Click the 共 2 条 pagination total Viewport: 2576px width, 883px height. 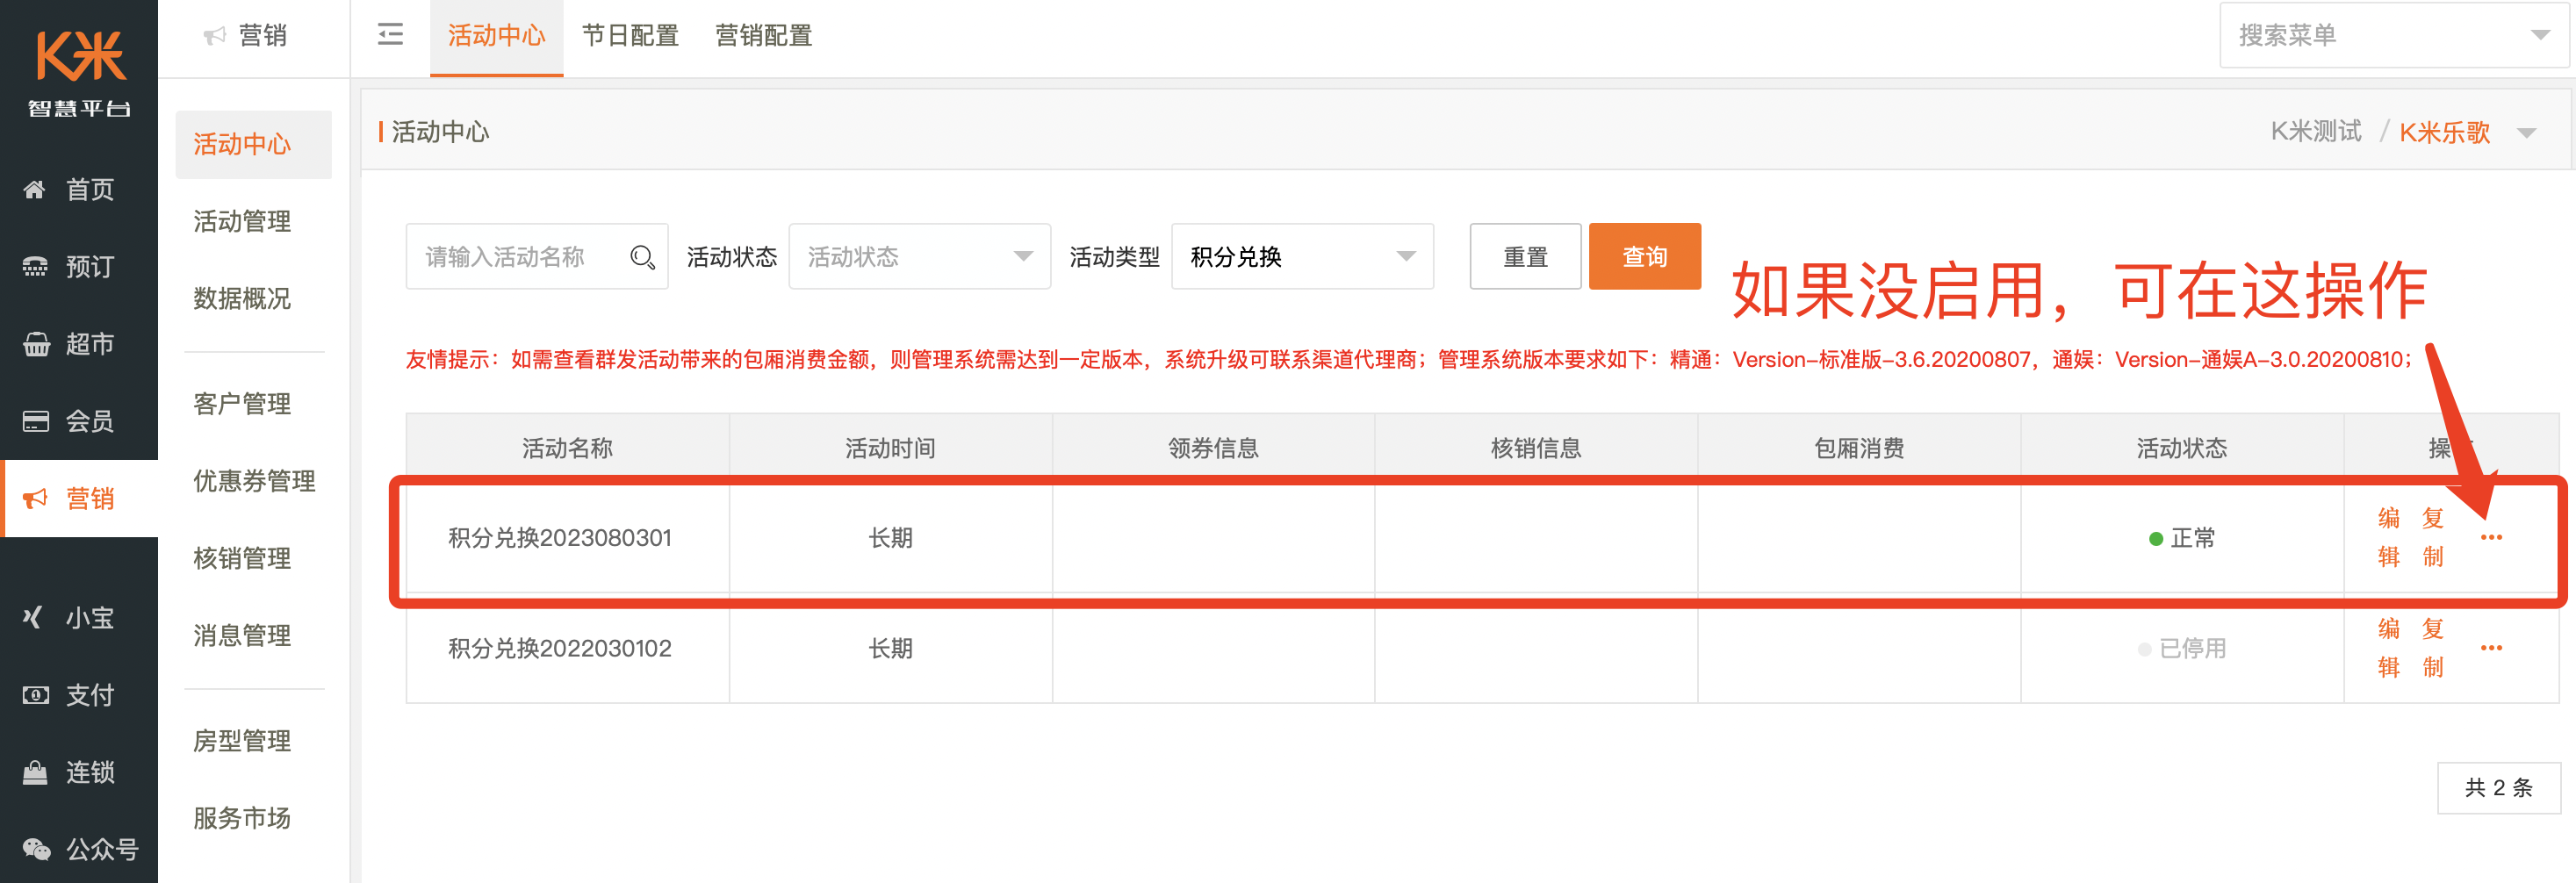pyautogui.click(x=2498, y=787)
